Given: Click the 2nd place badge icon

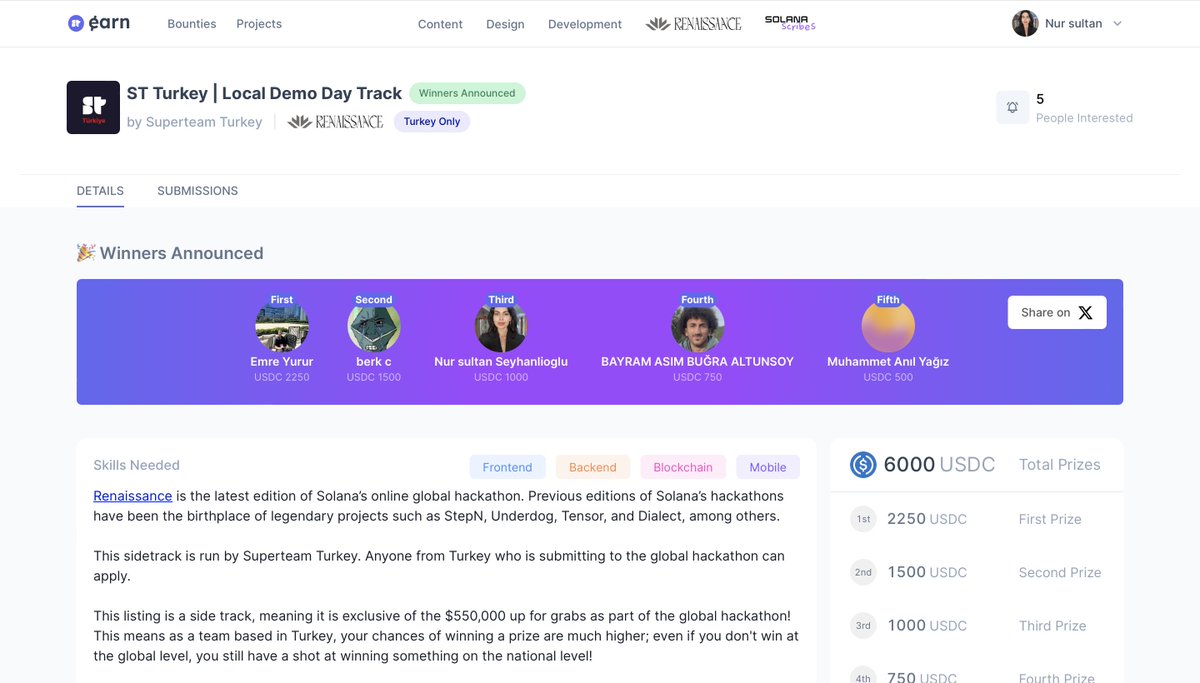Looking at the screenshot, I should [x=863, y=572].
